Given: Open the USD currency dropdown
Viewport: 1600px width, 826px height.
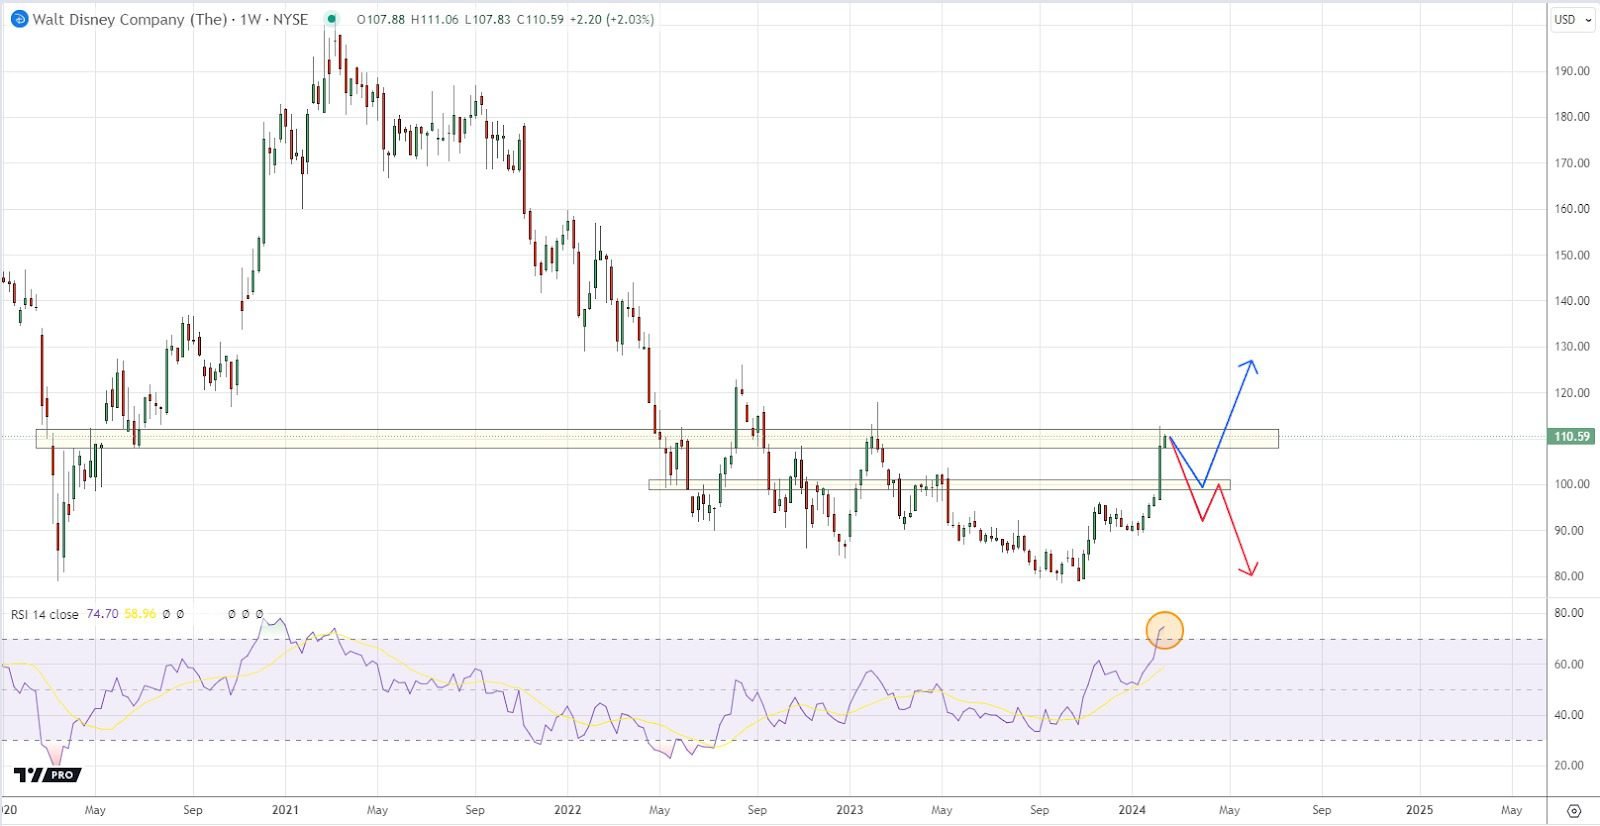Looking at the screenshot, I should 1572,19.
